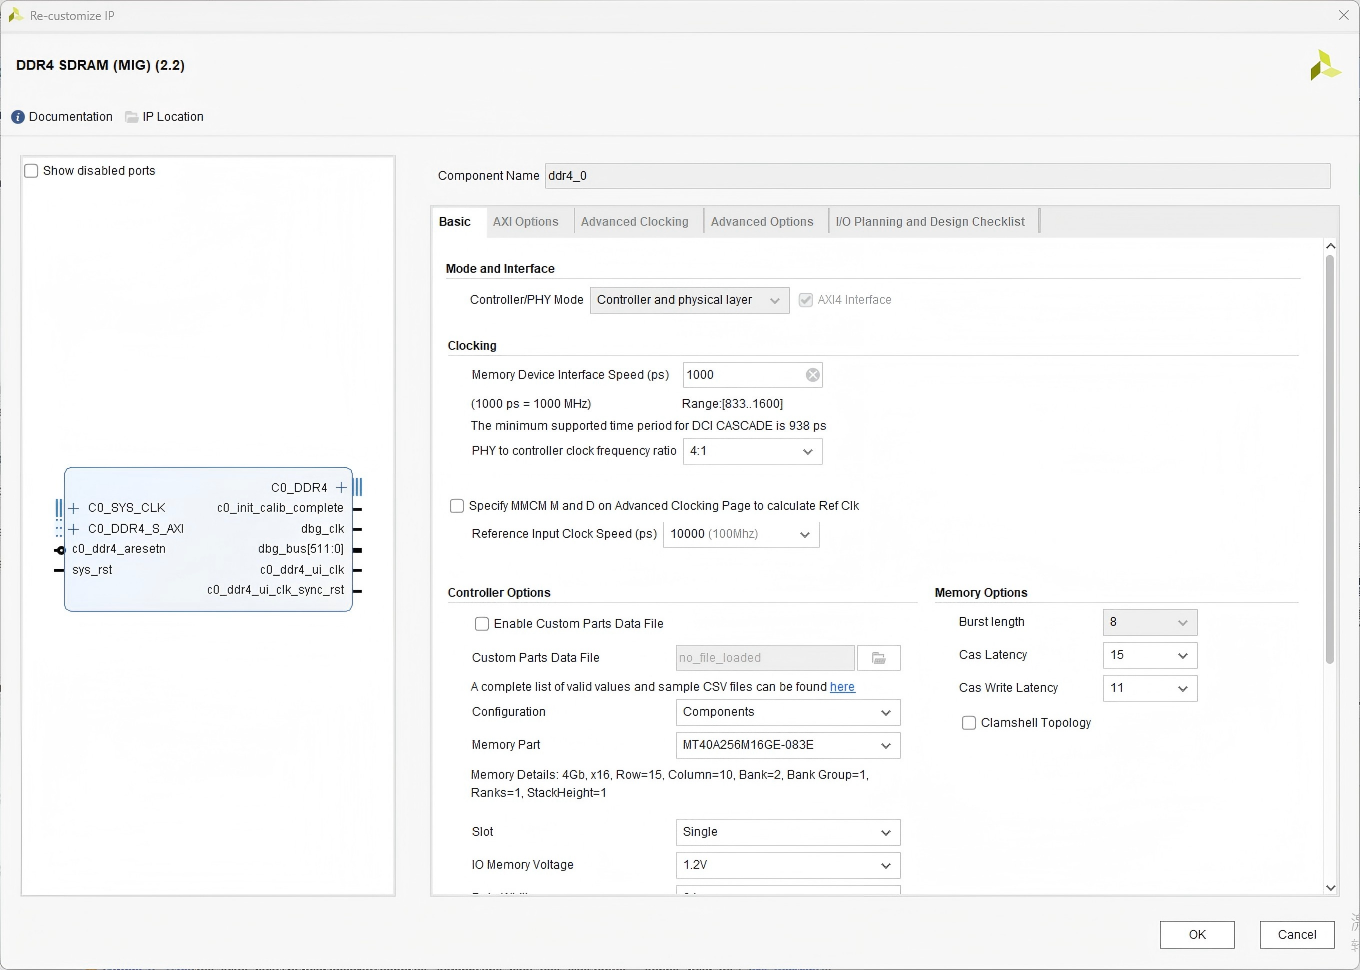Click the scrollbar down arrow

click(x=1330, y=887)
